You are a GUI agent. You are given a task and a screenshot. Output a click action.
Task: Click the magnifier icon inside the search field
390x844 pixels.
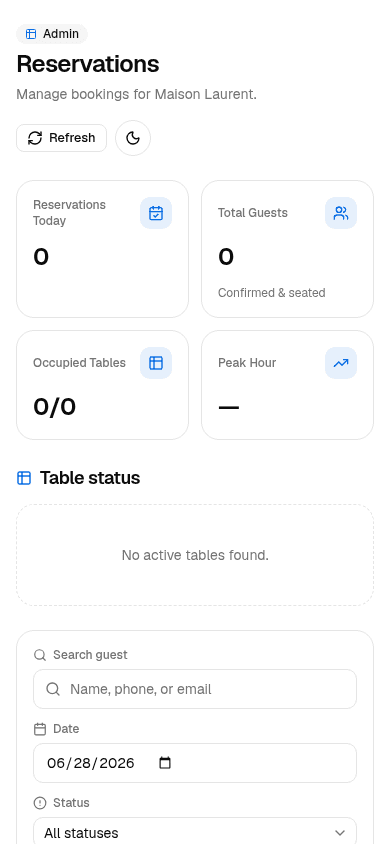pos(53,689)
